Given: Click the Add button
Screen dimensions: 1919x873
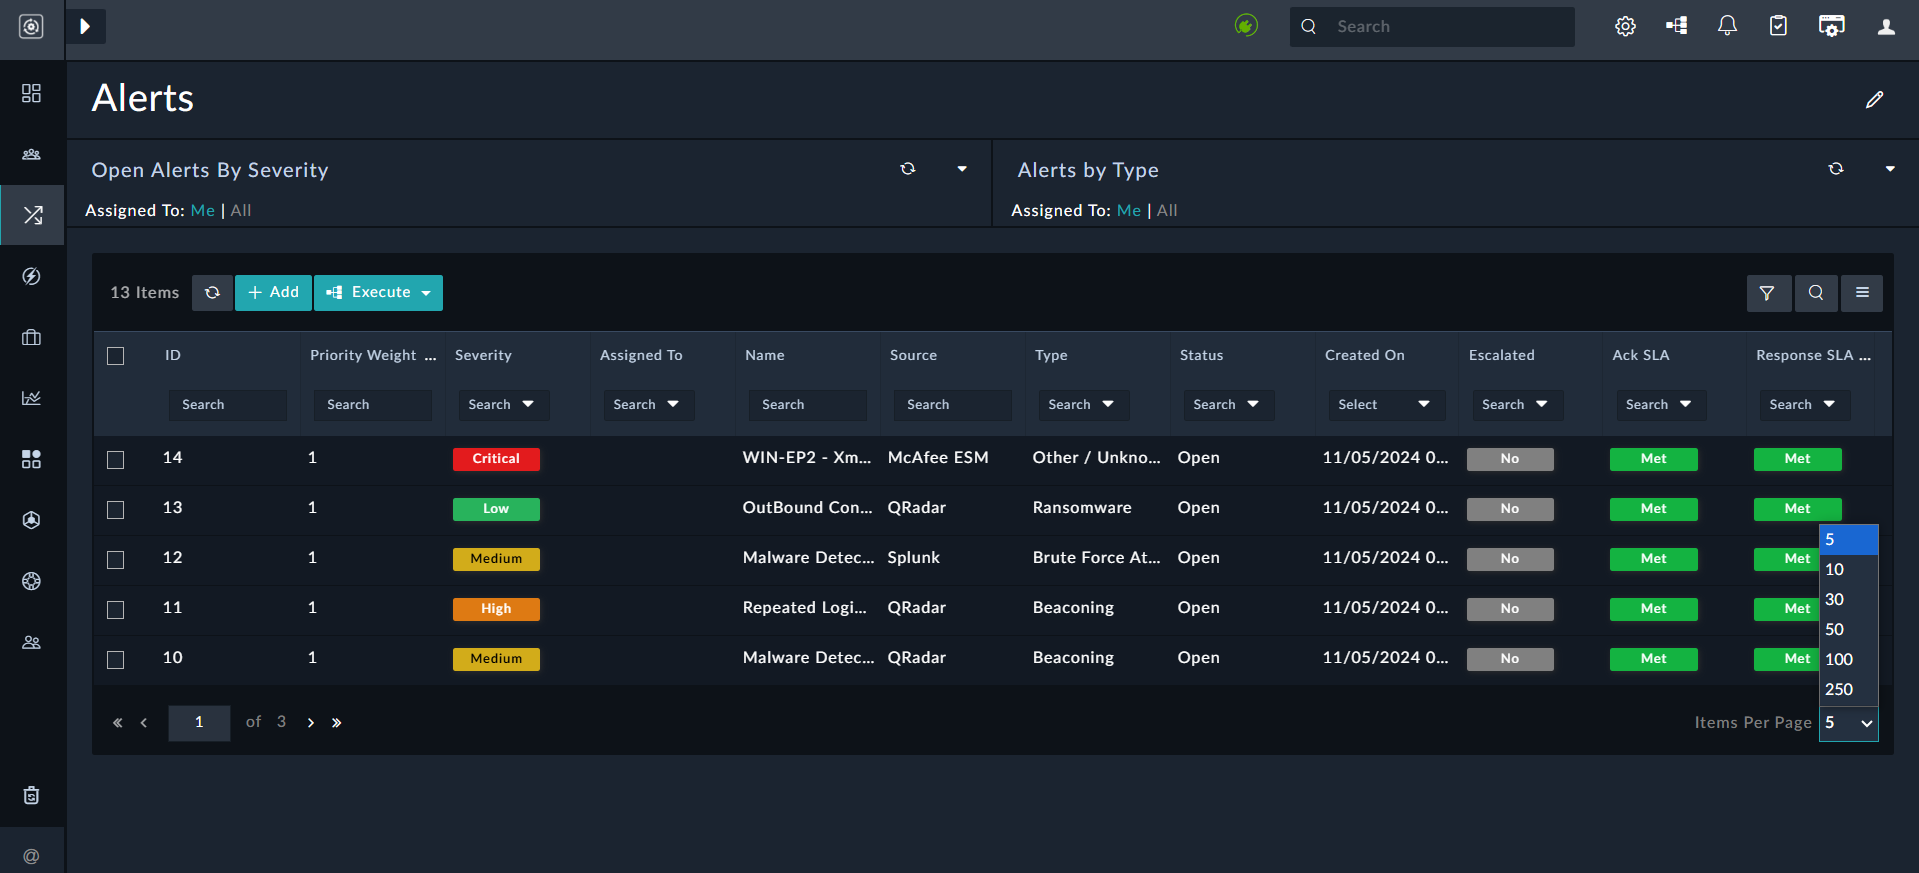Looking at the screenshot, I should pyautogui.click(x=273, y=293).
